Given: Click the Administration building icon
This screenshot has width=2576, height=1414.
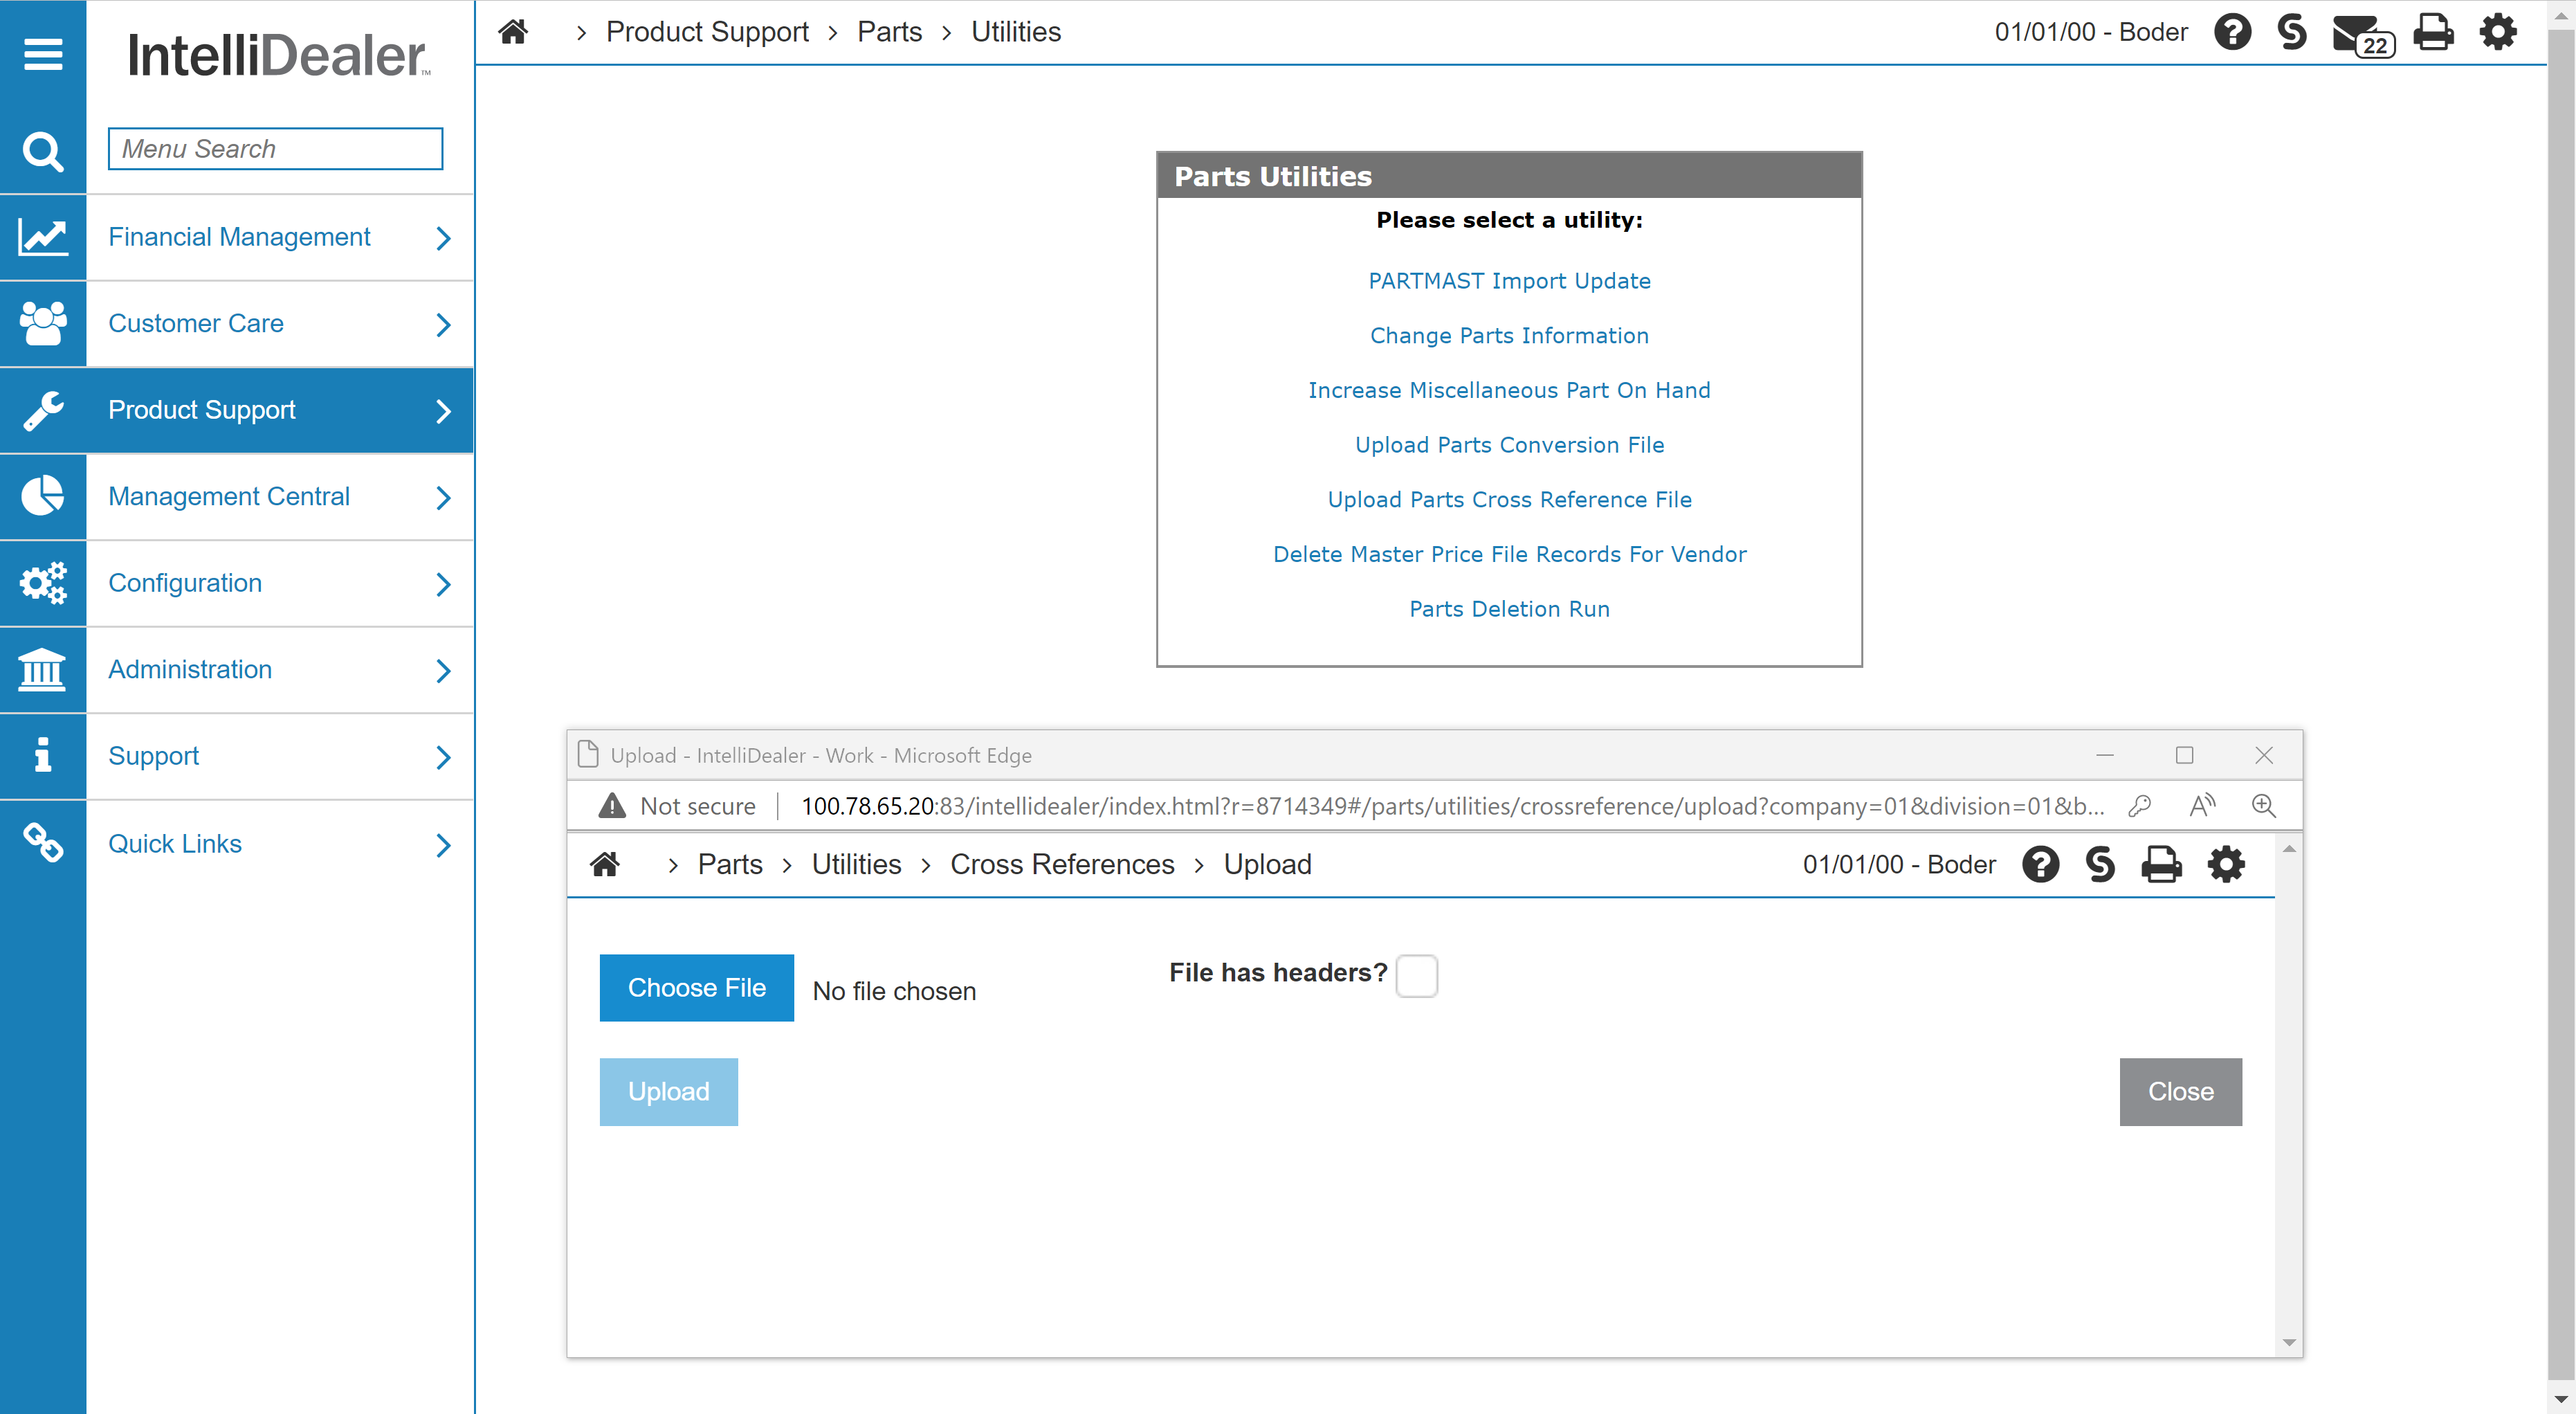Looking at the screenshot, I should [x=43, y=670].
